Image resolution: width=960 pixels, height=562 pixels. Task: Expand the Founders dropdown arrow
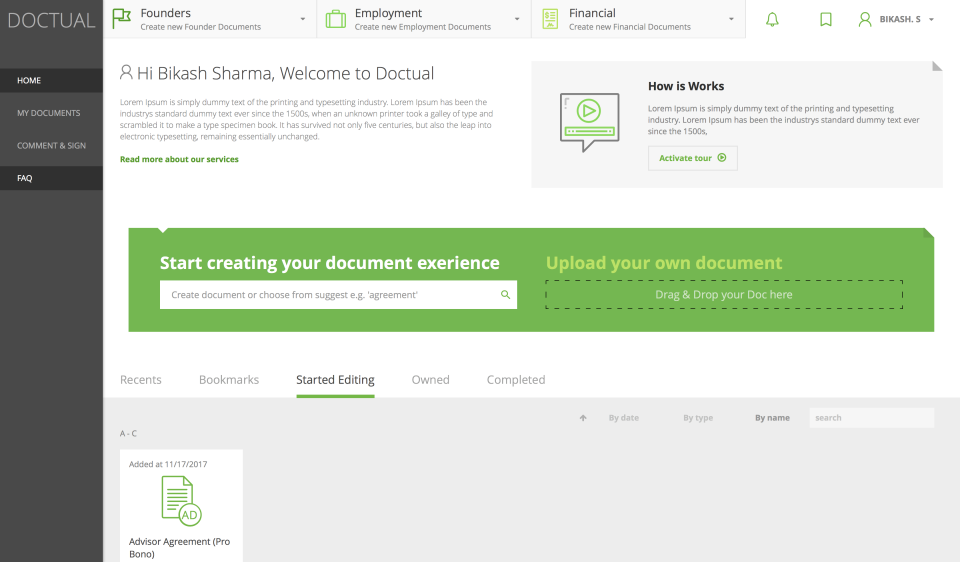pyautogui.click(x=302, y=19)
